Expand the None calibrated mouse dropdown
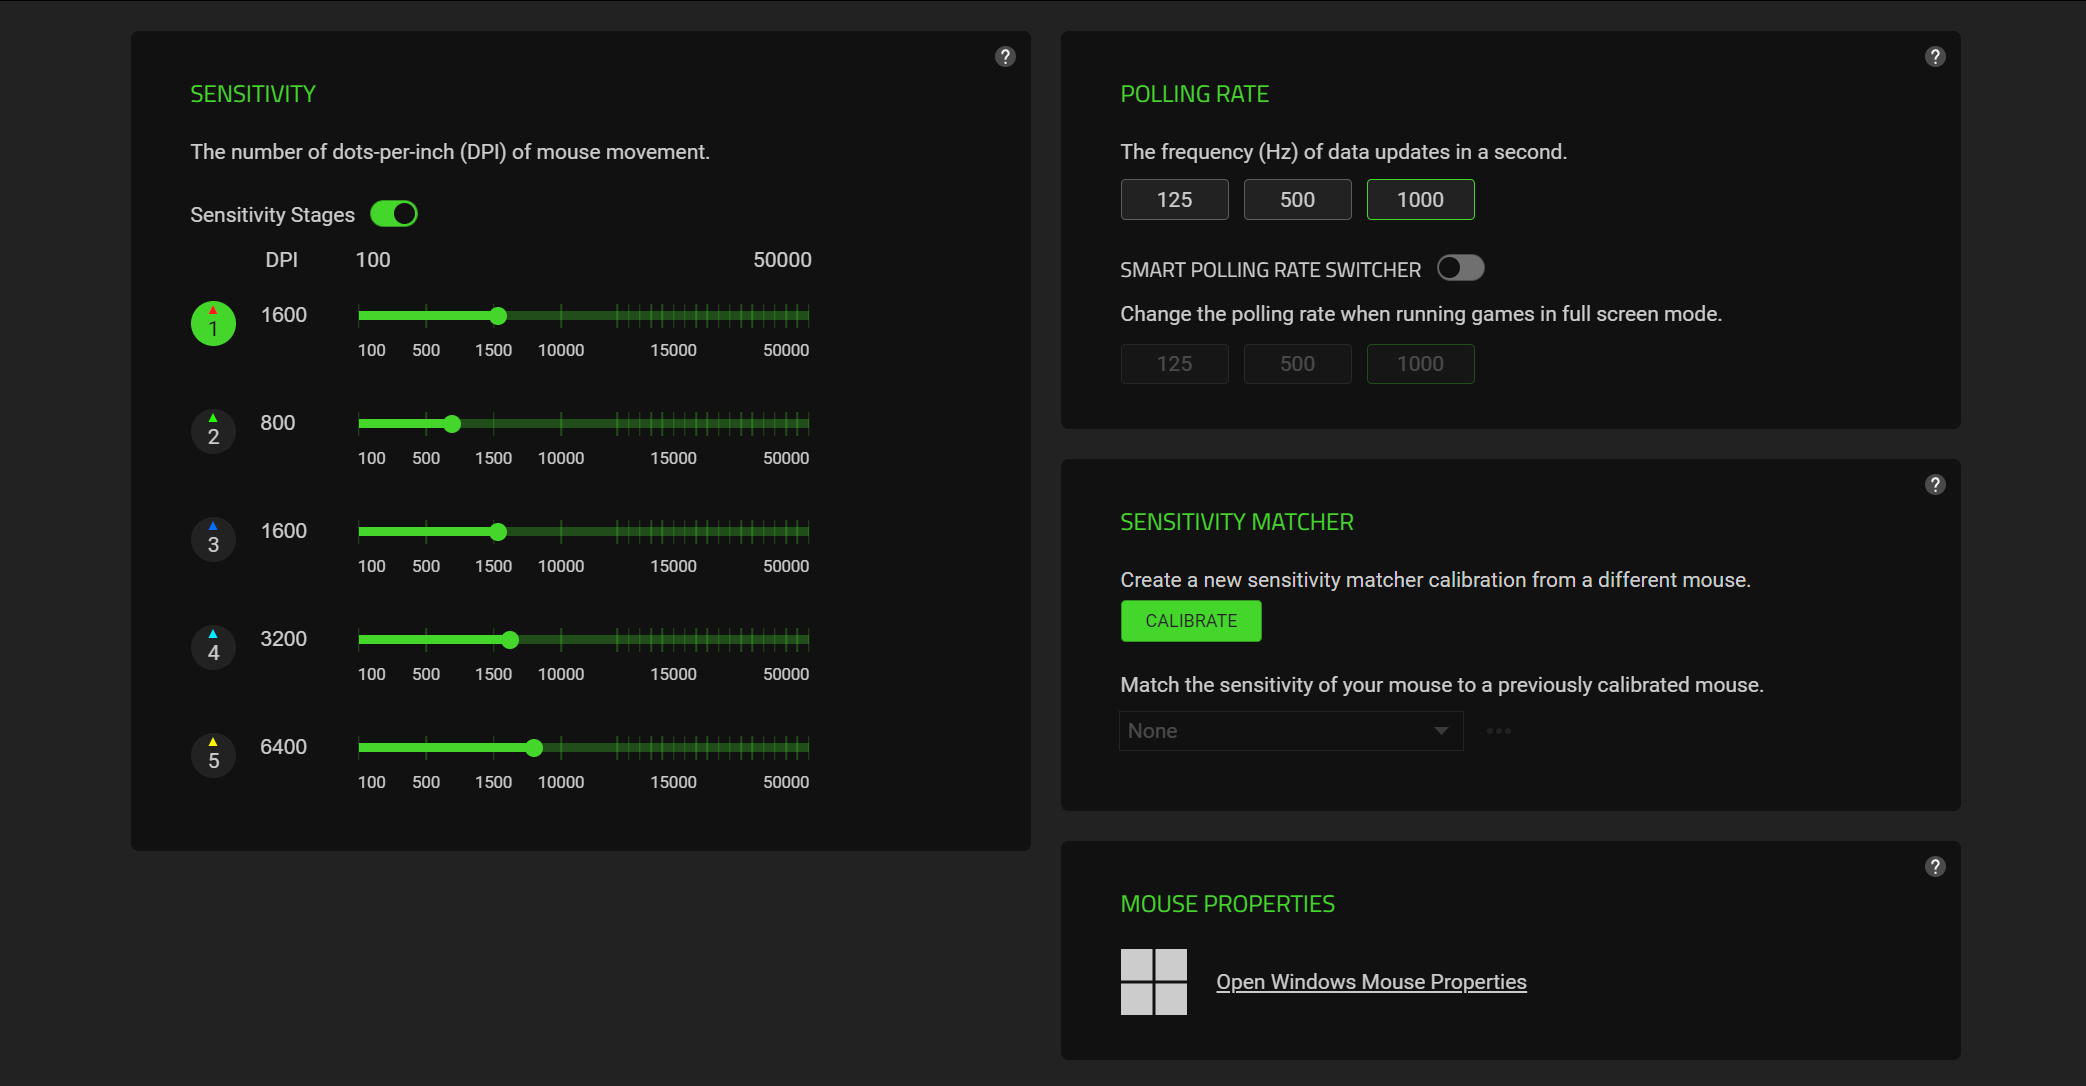This screenshot has height=1086, width=2086. [1291, 731]
